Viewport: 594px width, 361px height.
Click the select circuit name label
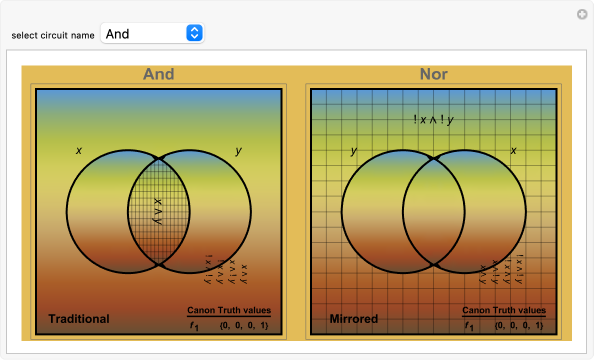(x=53, y=35)
